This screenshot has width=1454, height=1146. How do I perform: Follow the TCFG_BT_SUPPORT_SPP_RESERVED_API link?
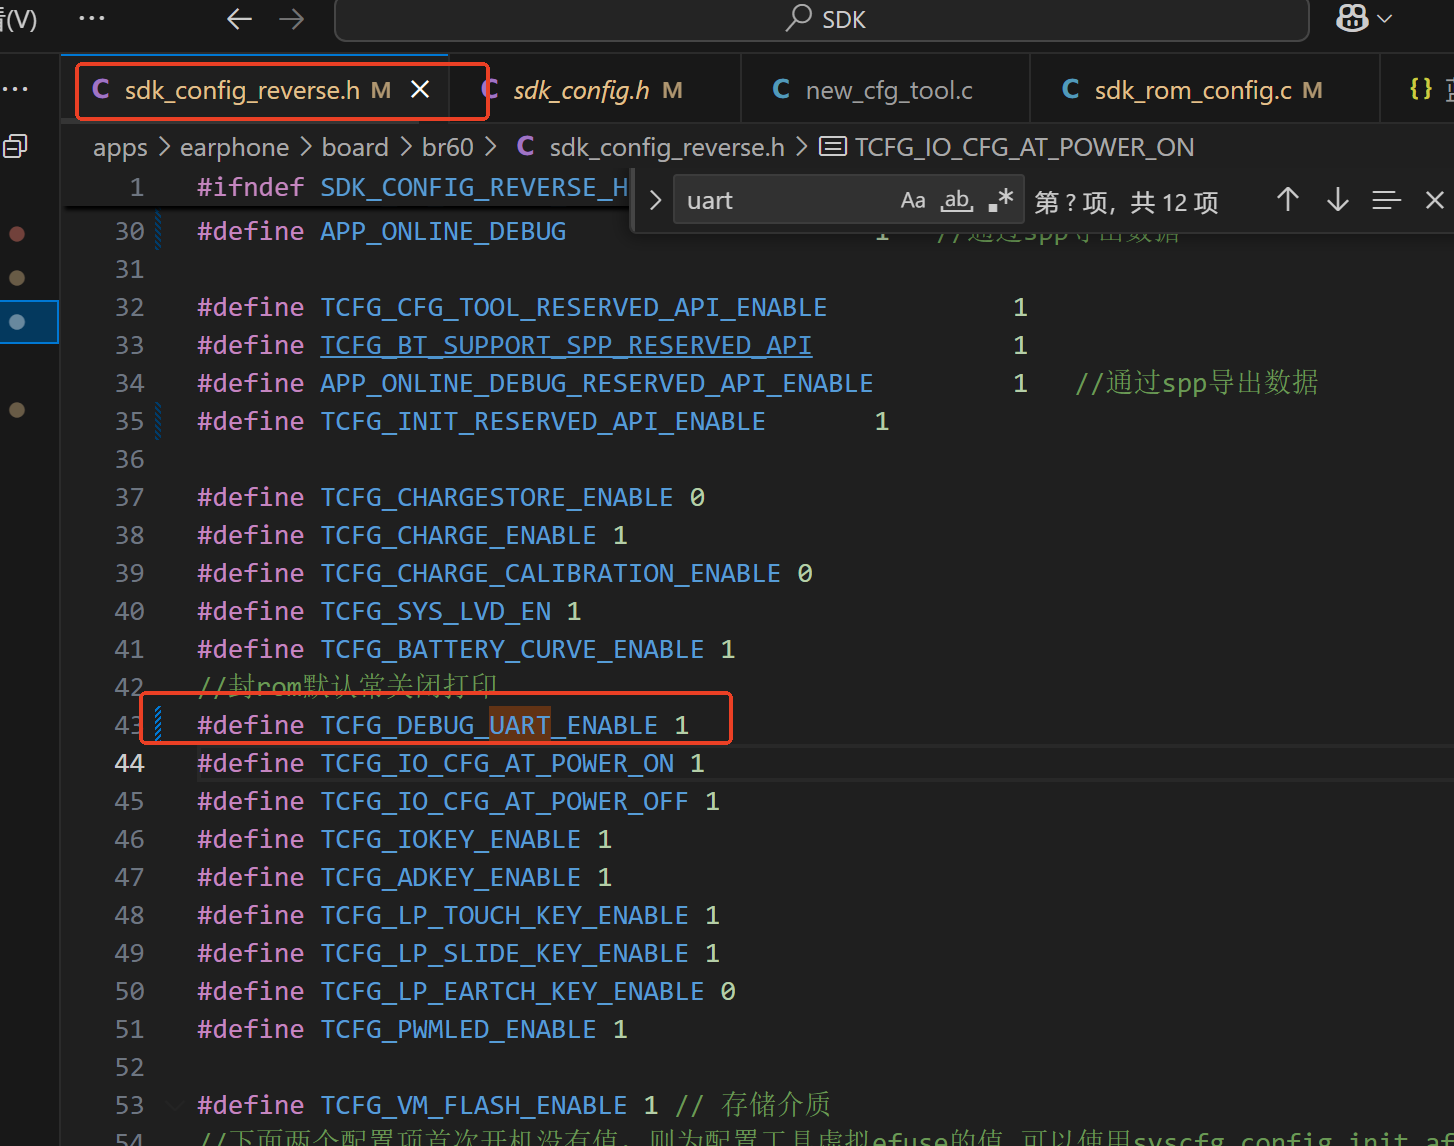(566, 345)
